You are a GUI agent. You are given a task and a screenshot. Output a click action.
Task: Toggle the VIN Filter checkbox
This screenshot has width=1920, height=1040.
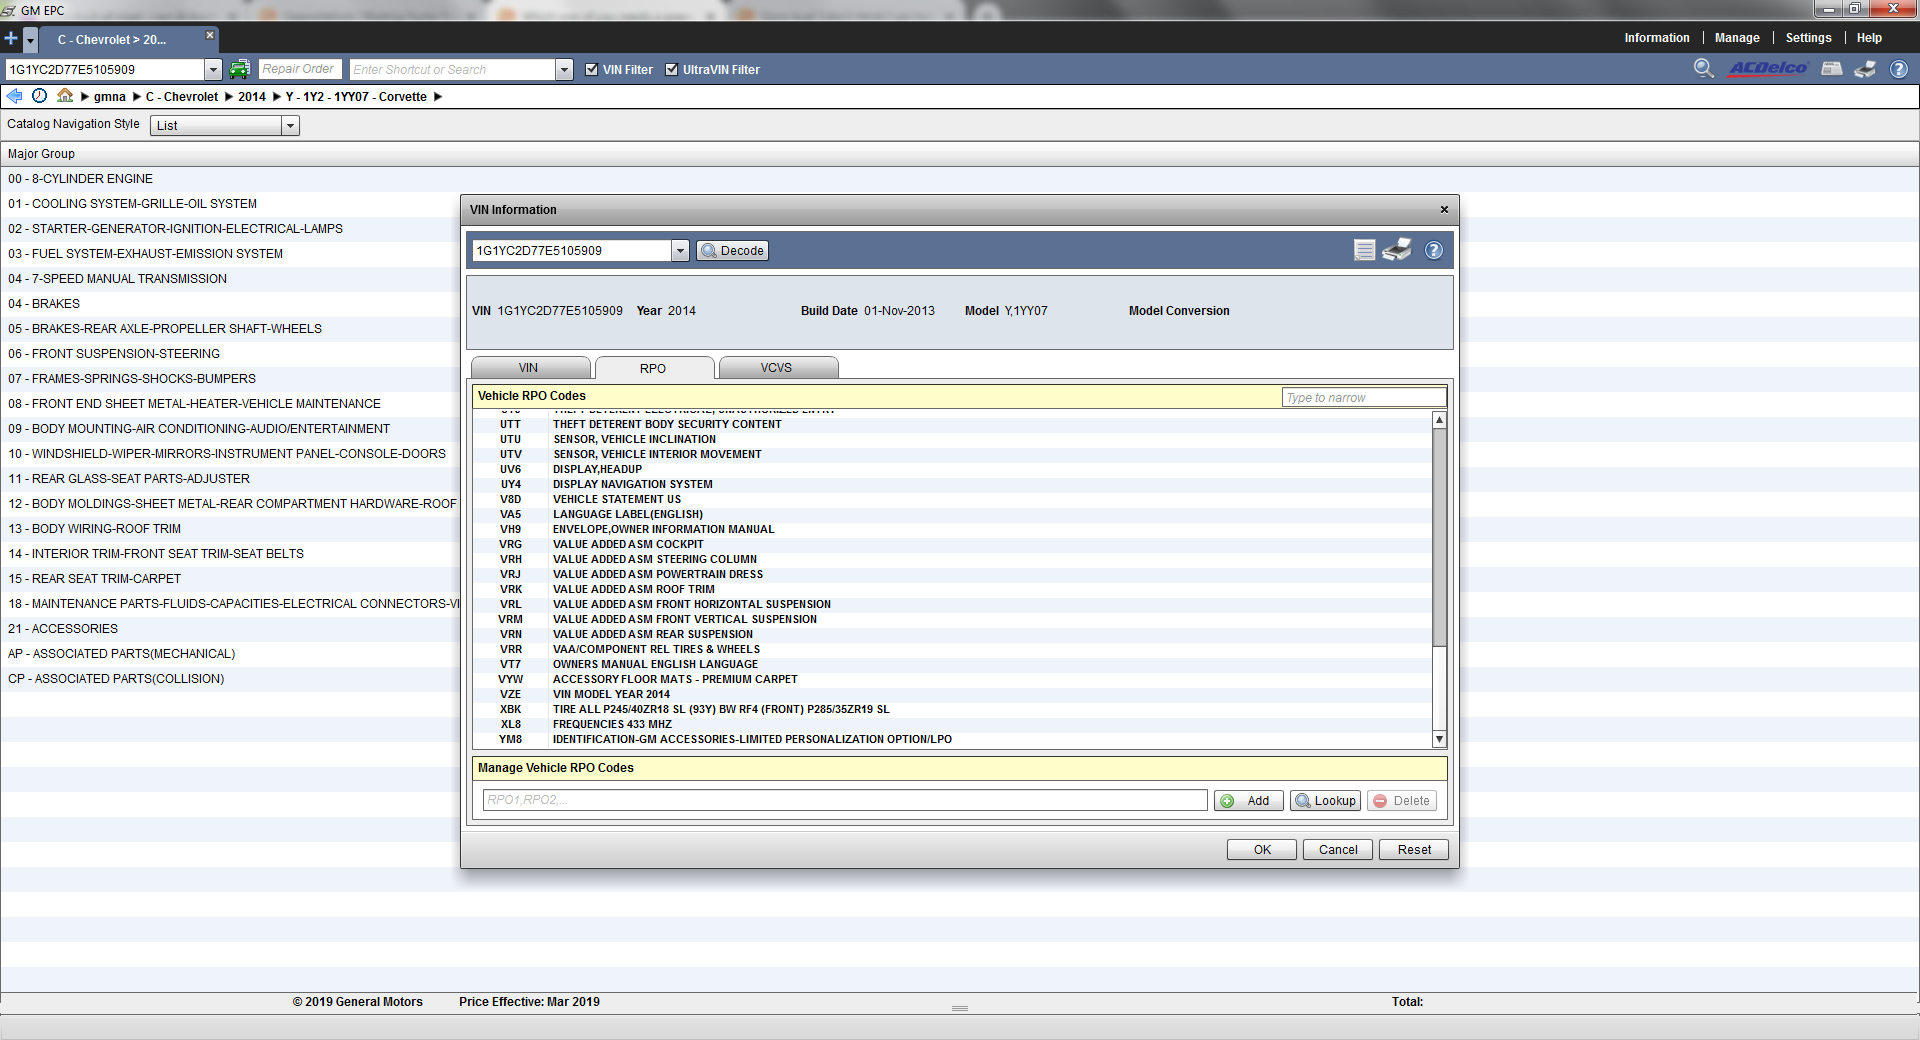coord(592,69)
